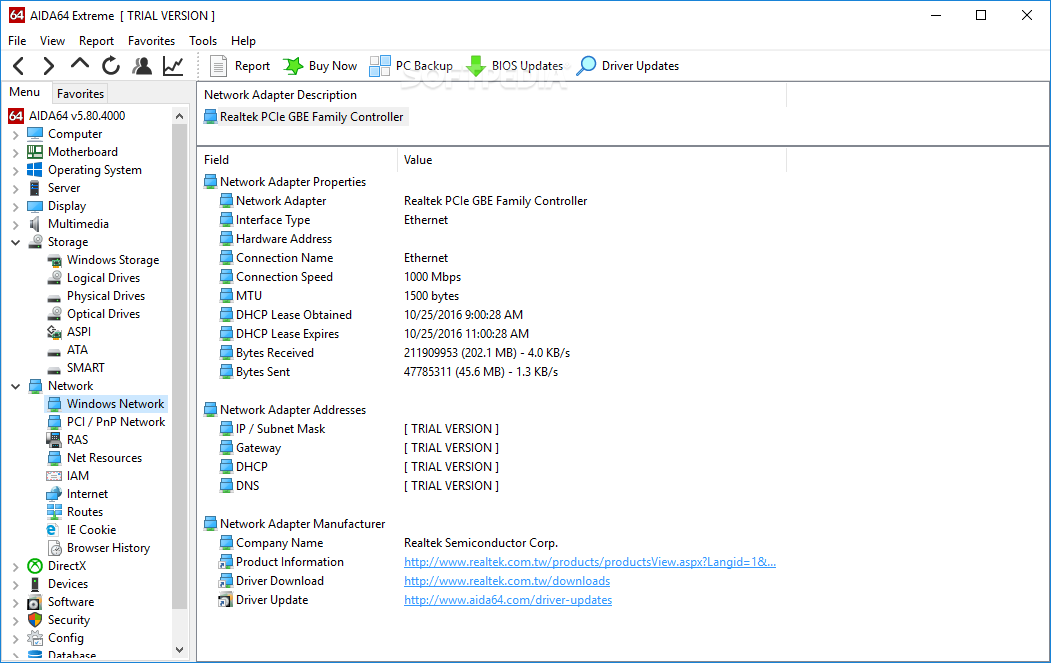Refresh the current page

coord(111,66)
